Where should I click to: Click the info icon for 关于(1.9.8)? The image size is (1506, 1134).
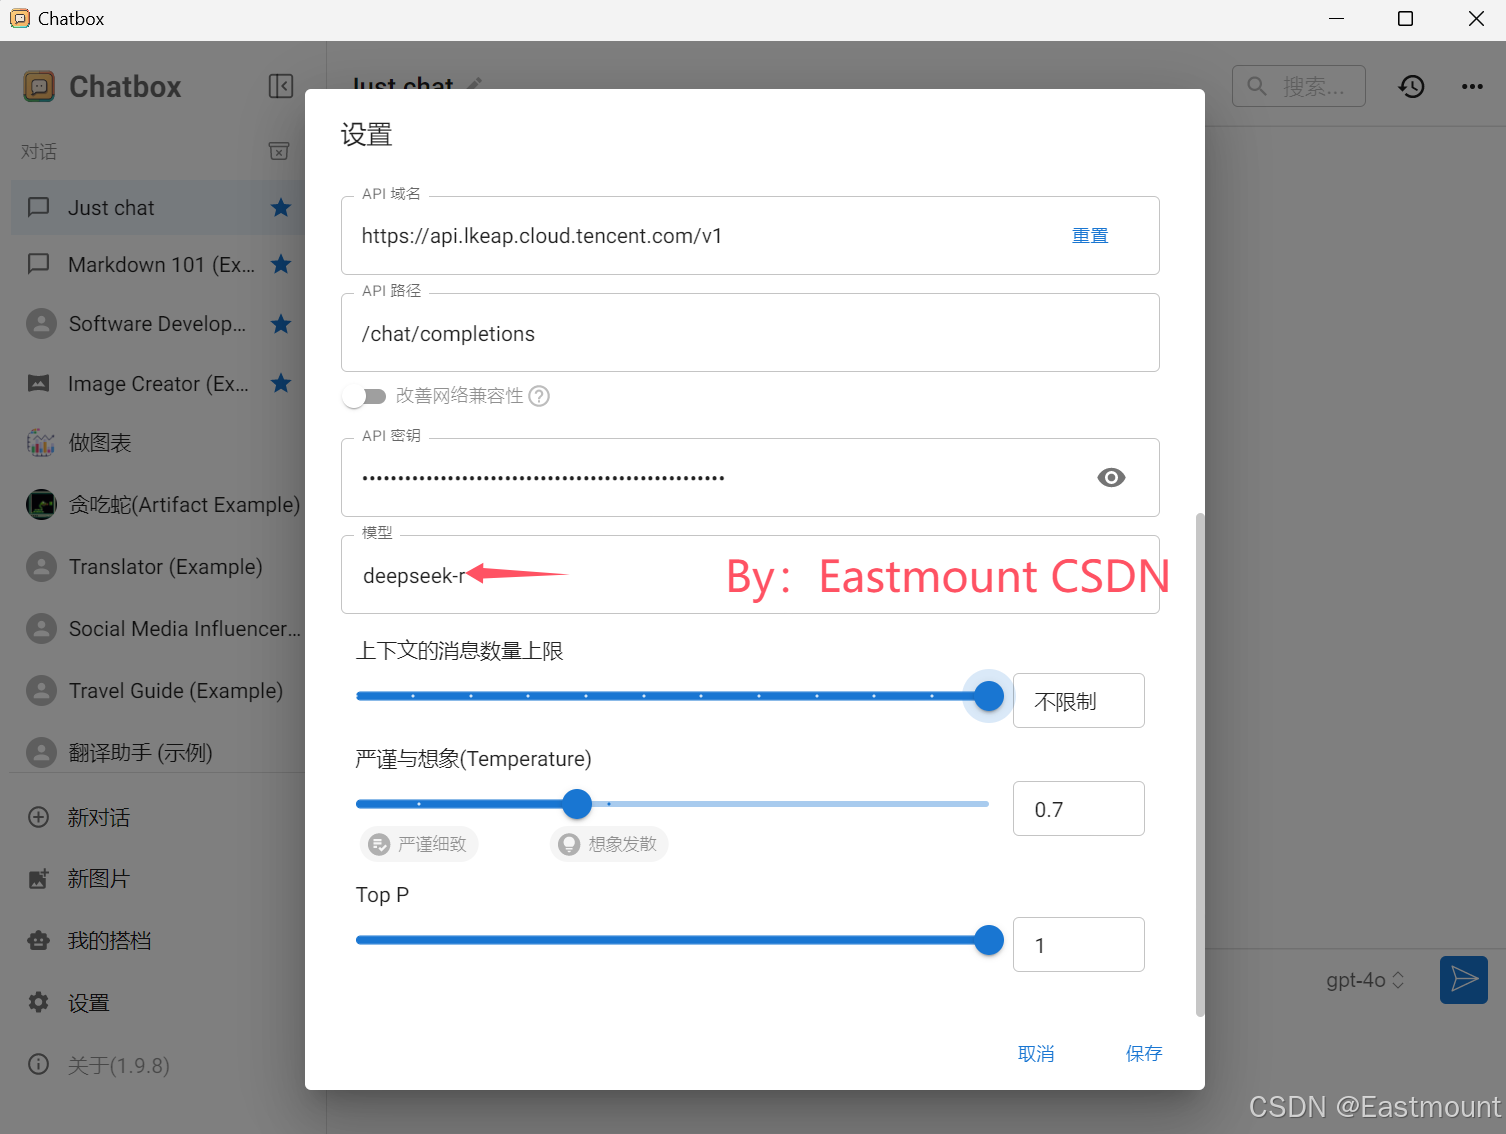(x=39, y=1064)
